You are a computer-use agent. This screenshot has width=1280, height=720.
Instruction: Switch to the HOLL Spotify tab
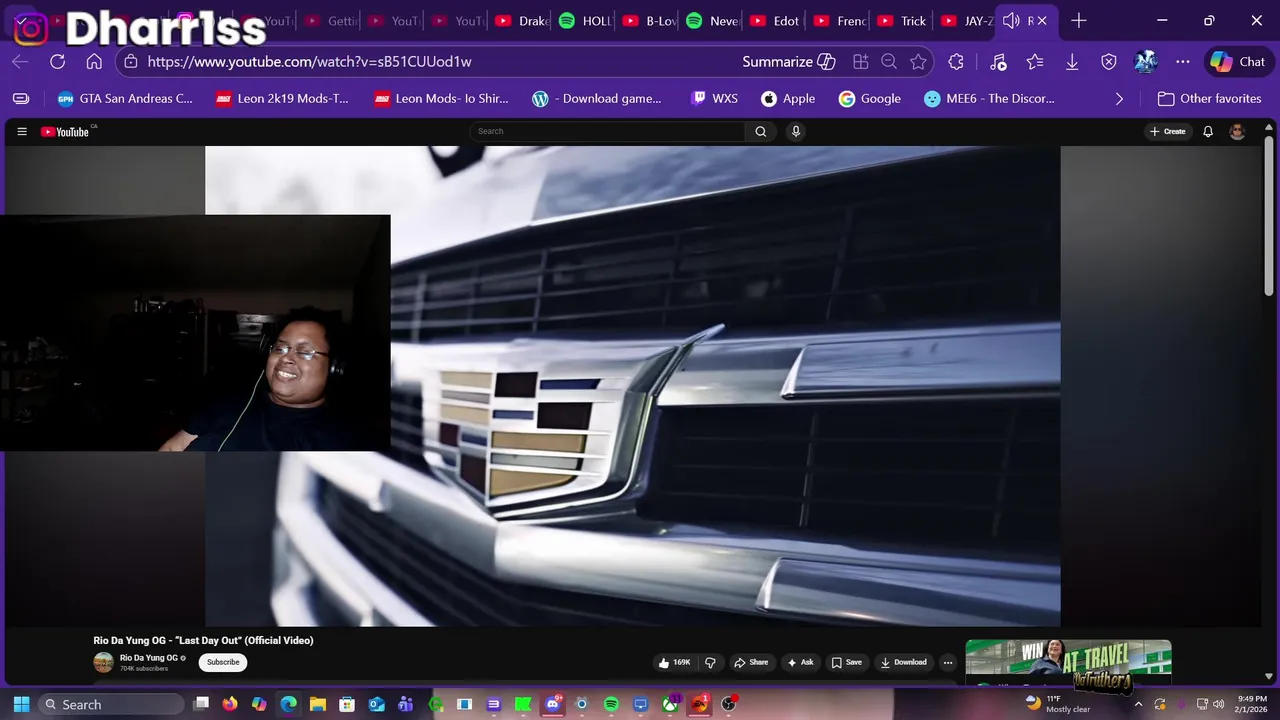[586, 21]
